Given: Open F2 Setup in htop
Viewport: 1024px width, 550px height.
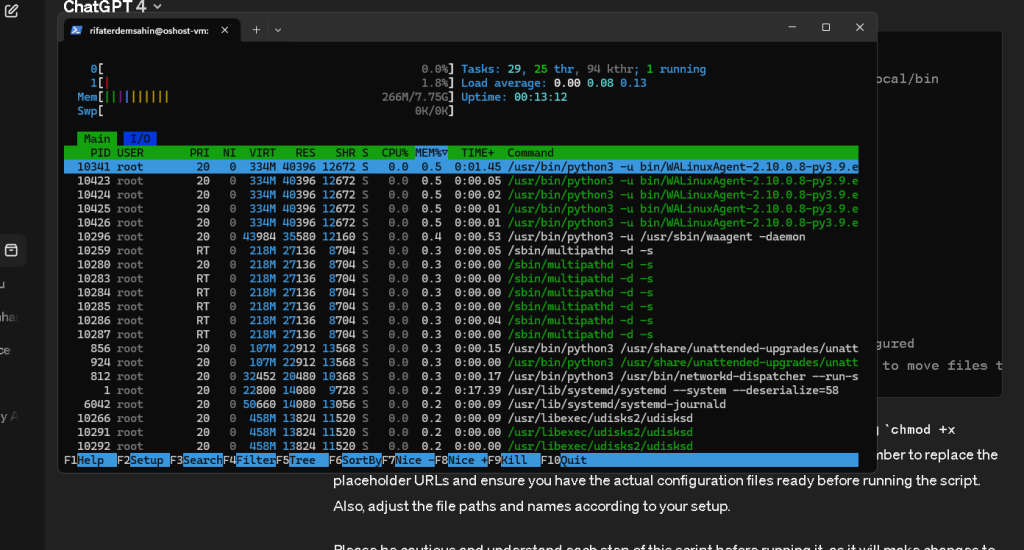Looking at the screenshot, I should point(143,460).
